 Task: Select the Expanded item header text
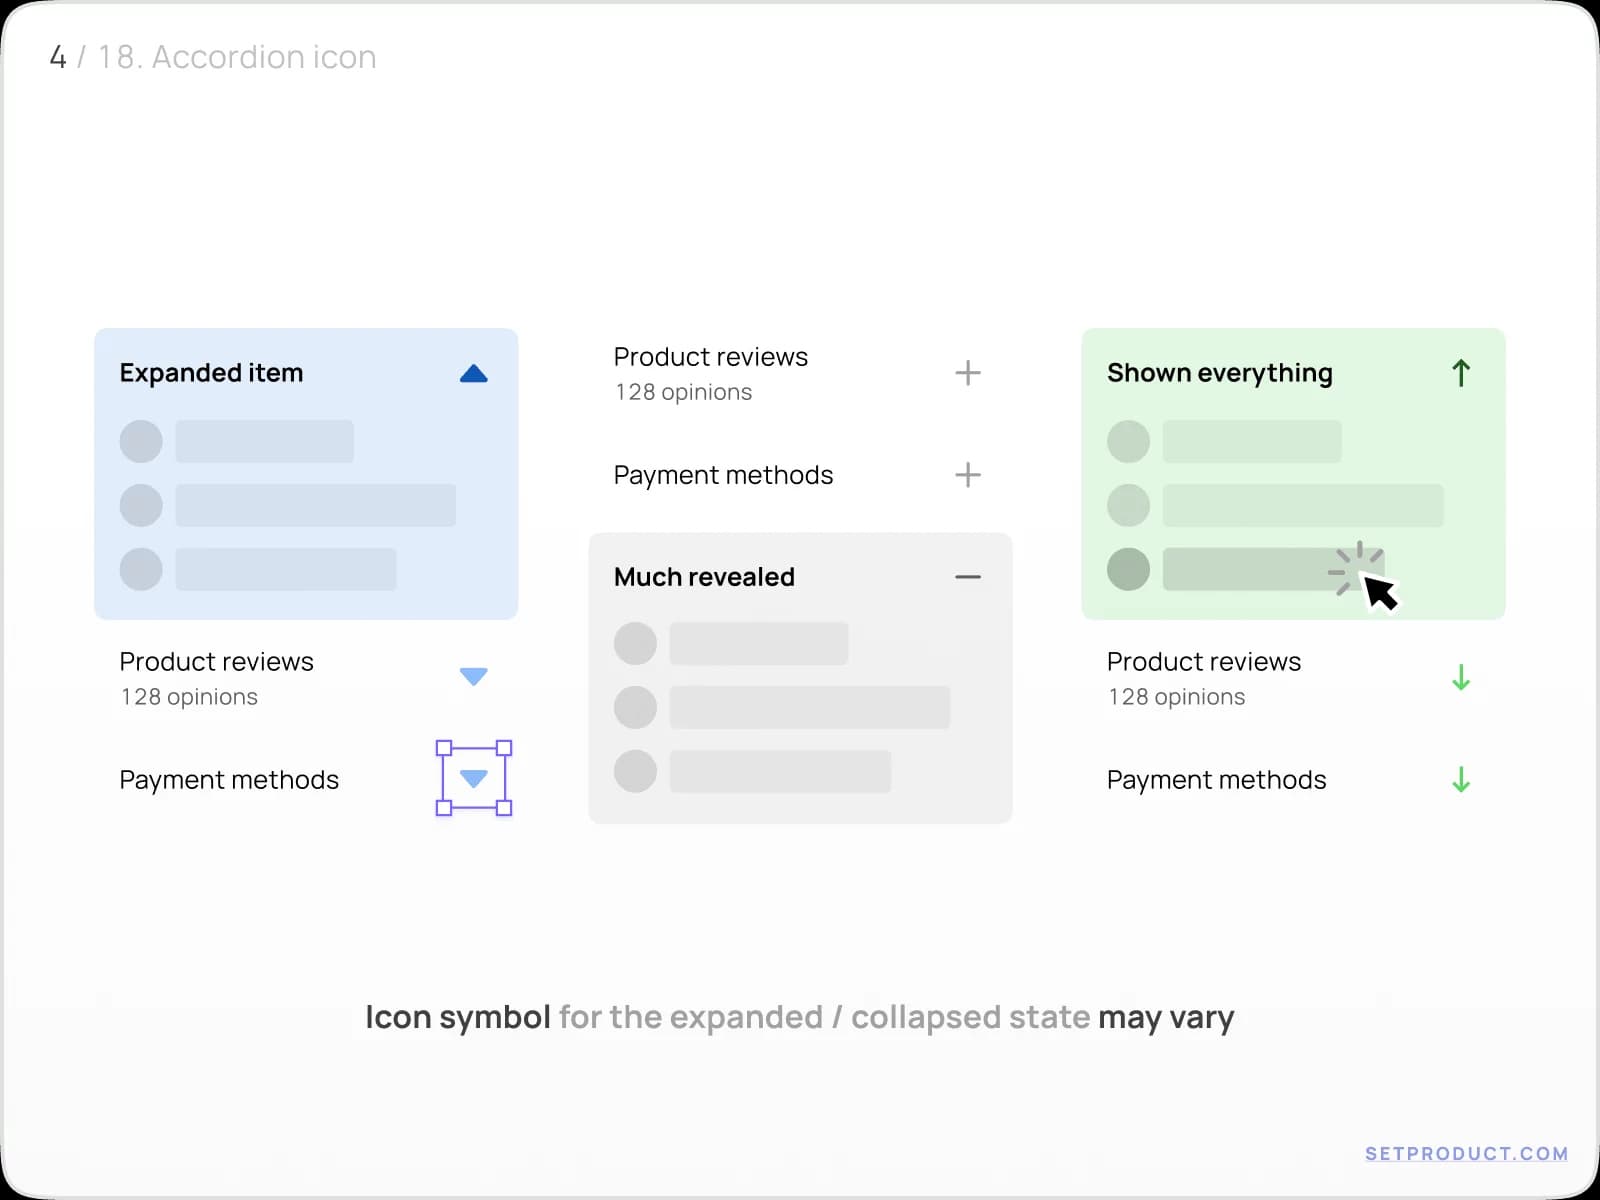click(x=211, y=373)
